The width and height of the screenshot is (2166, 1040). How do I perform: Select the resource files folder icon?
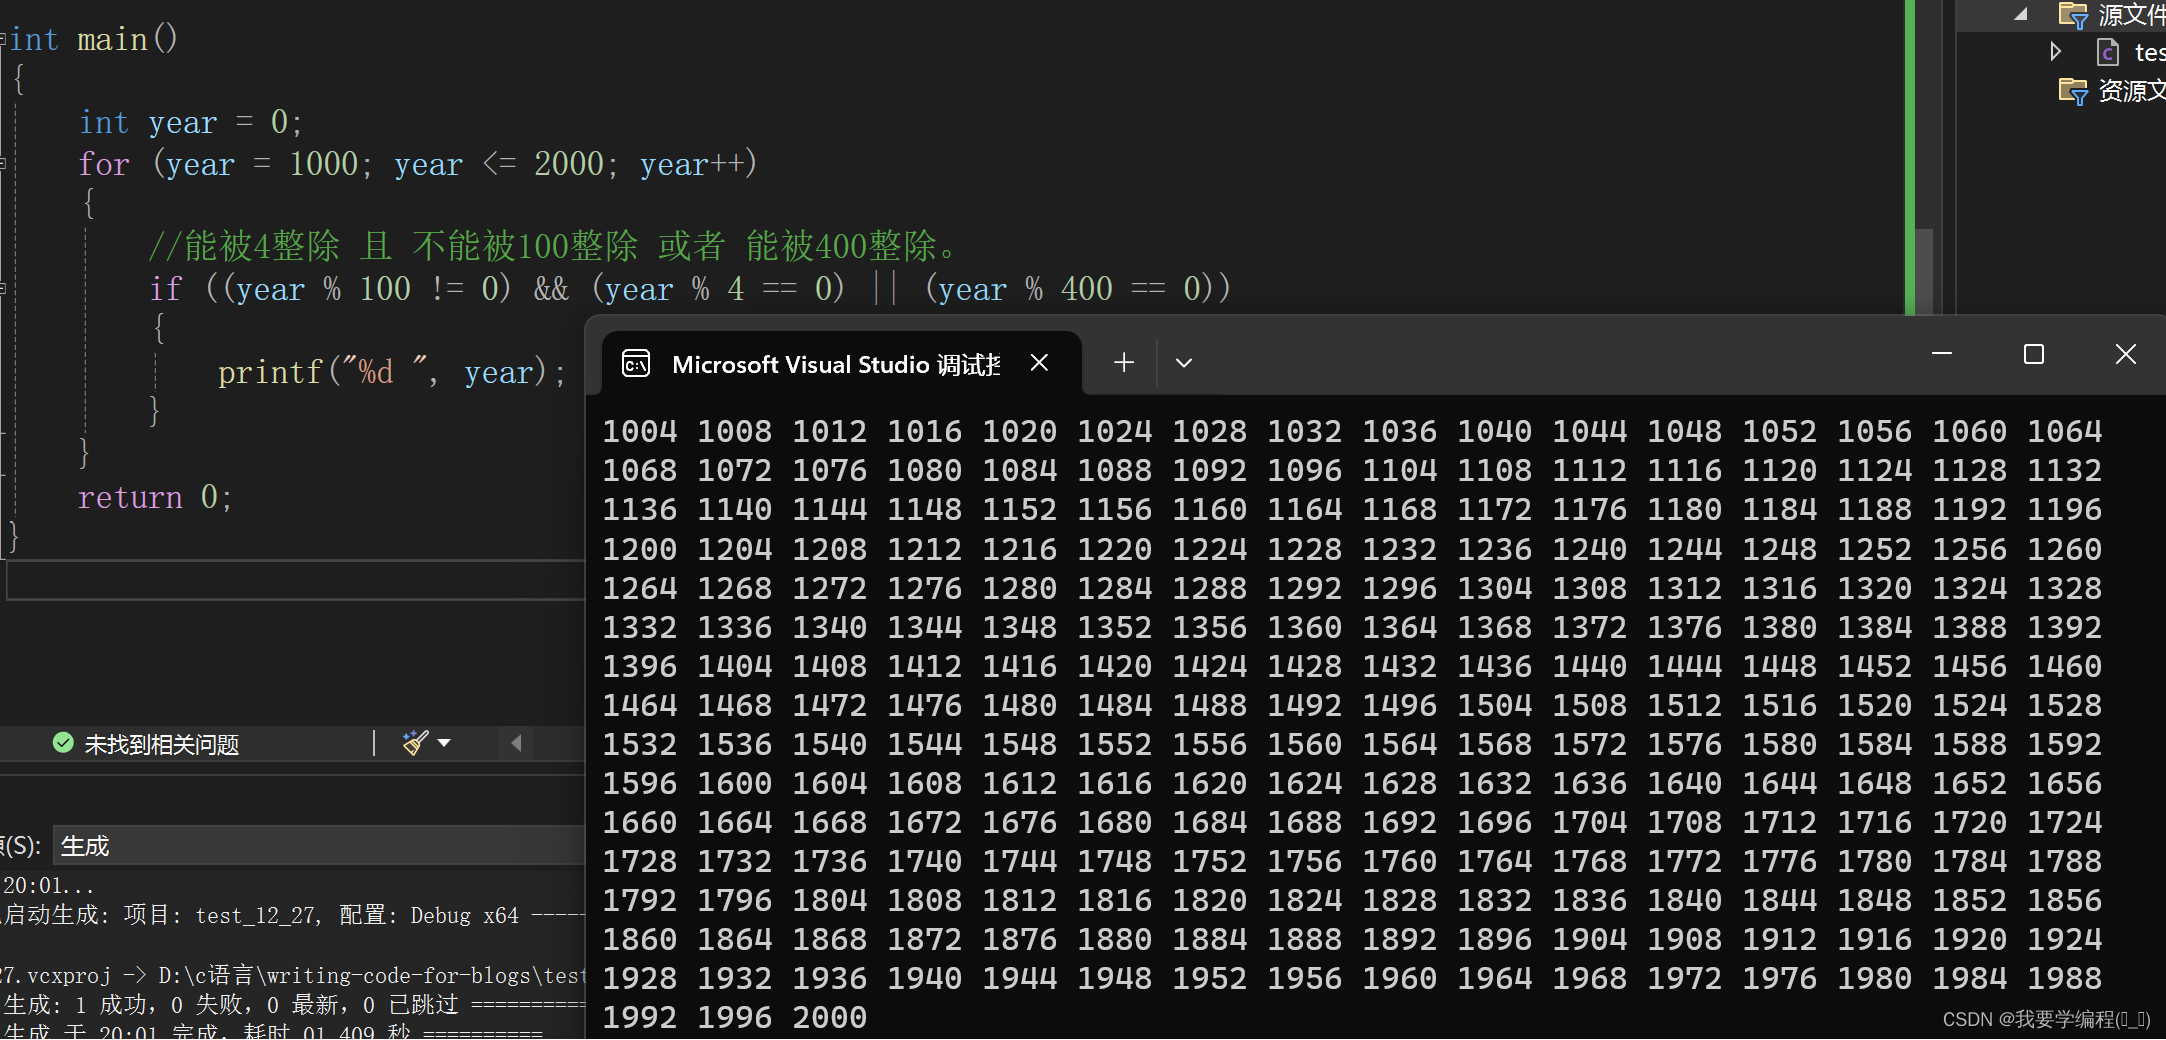click(2073, 91)
